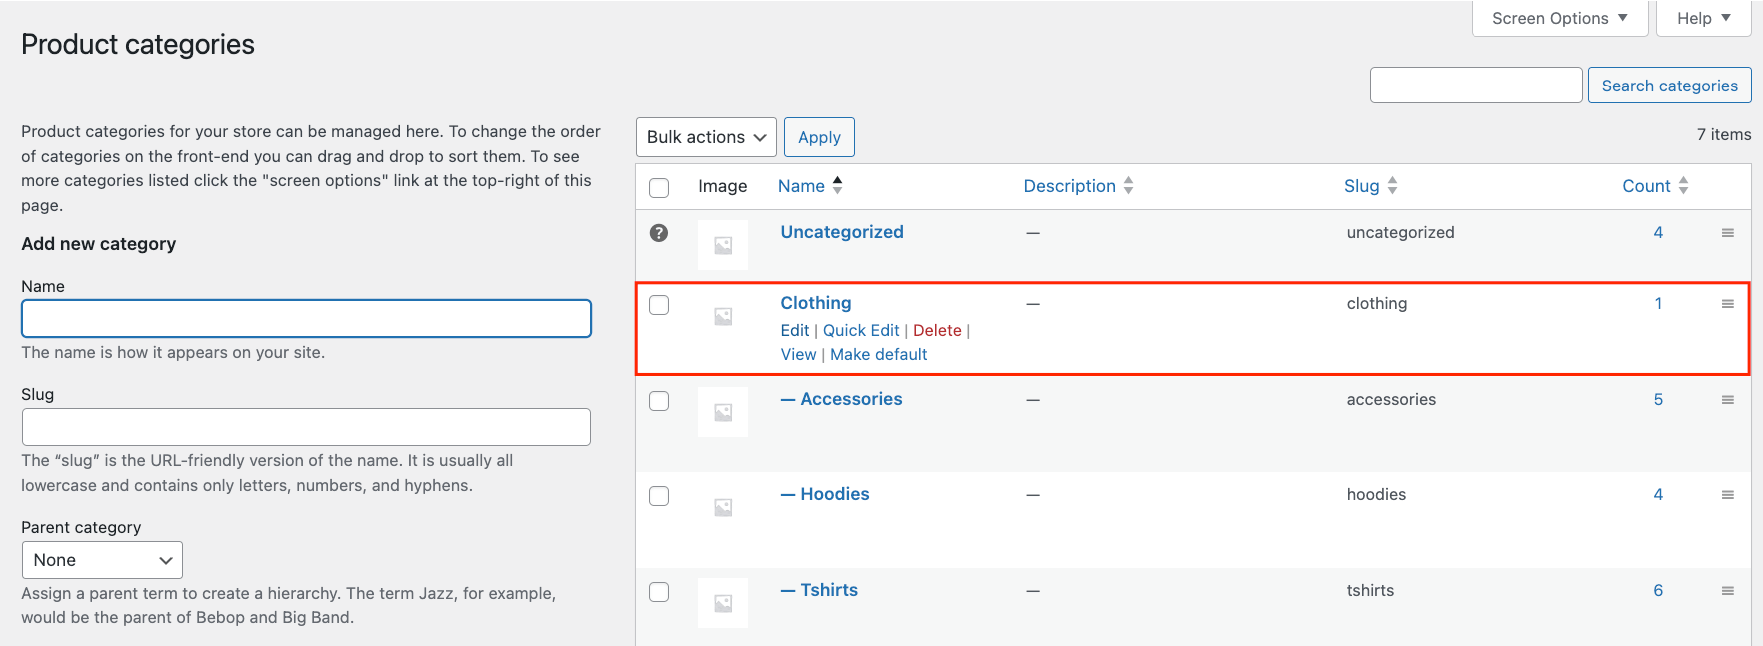1763x646 pixels.
Task: Click Edit under Clothing
Action: coord(795,330)
